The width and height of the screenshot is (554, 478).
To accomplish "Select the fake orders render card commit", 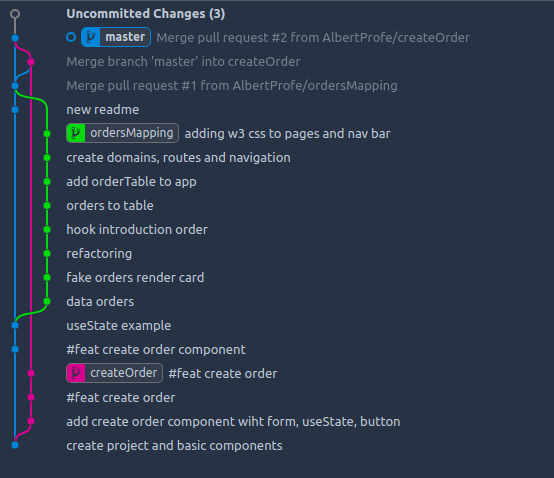I will [135, 278].
